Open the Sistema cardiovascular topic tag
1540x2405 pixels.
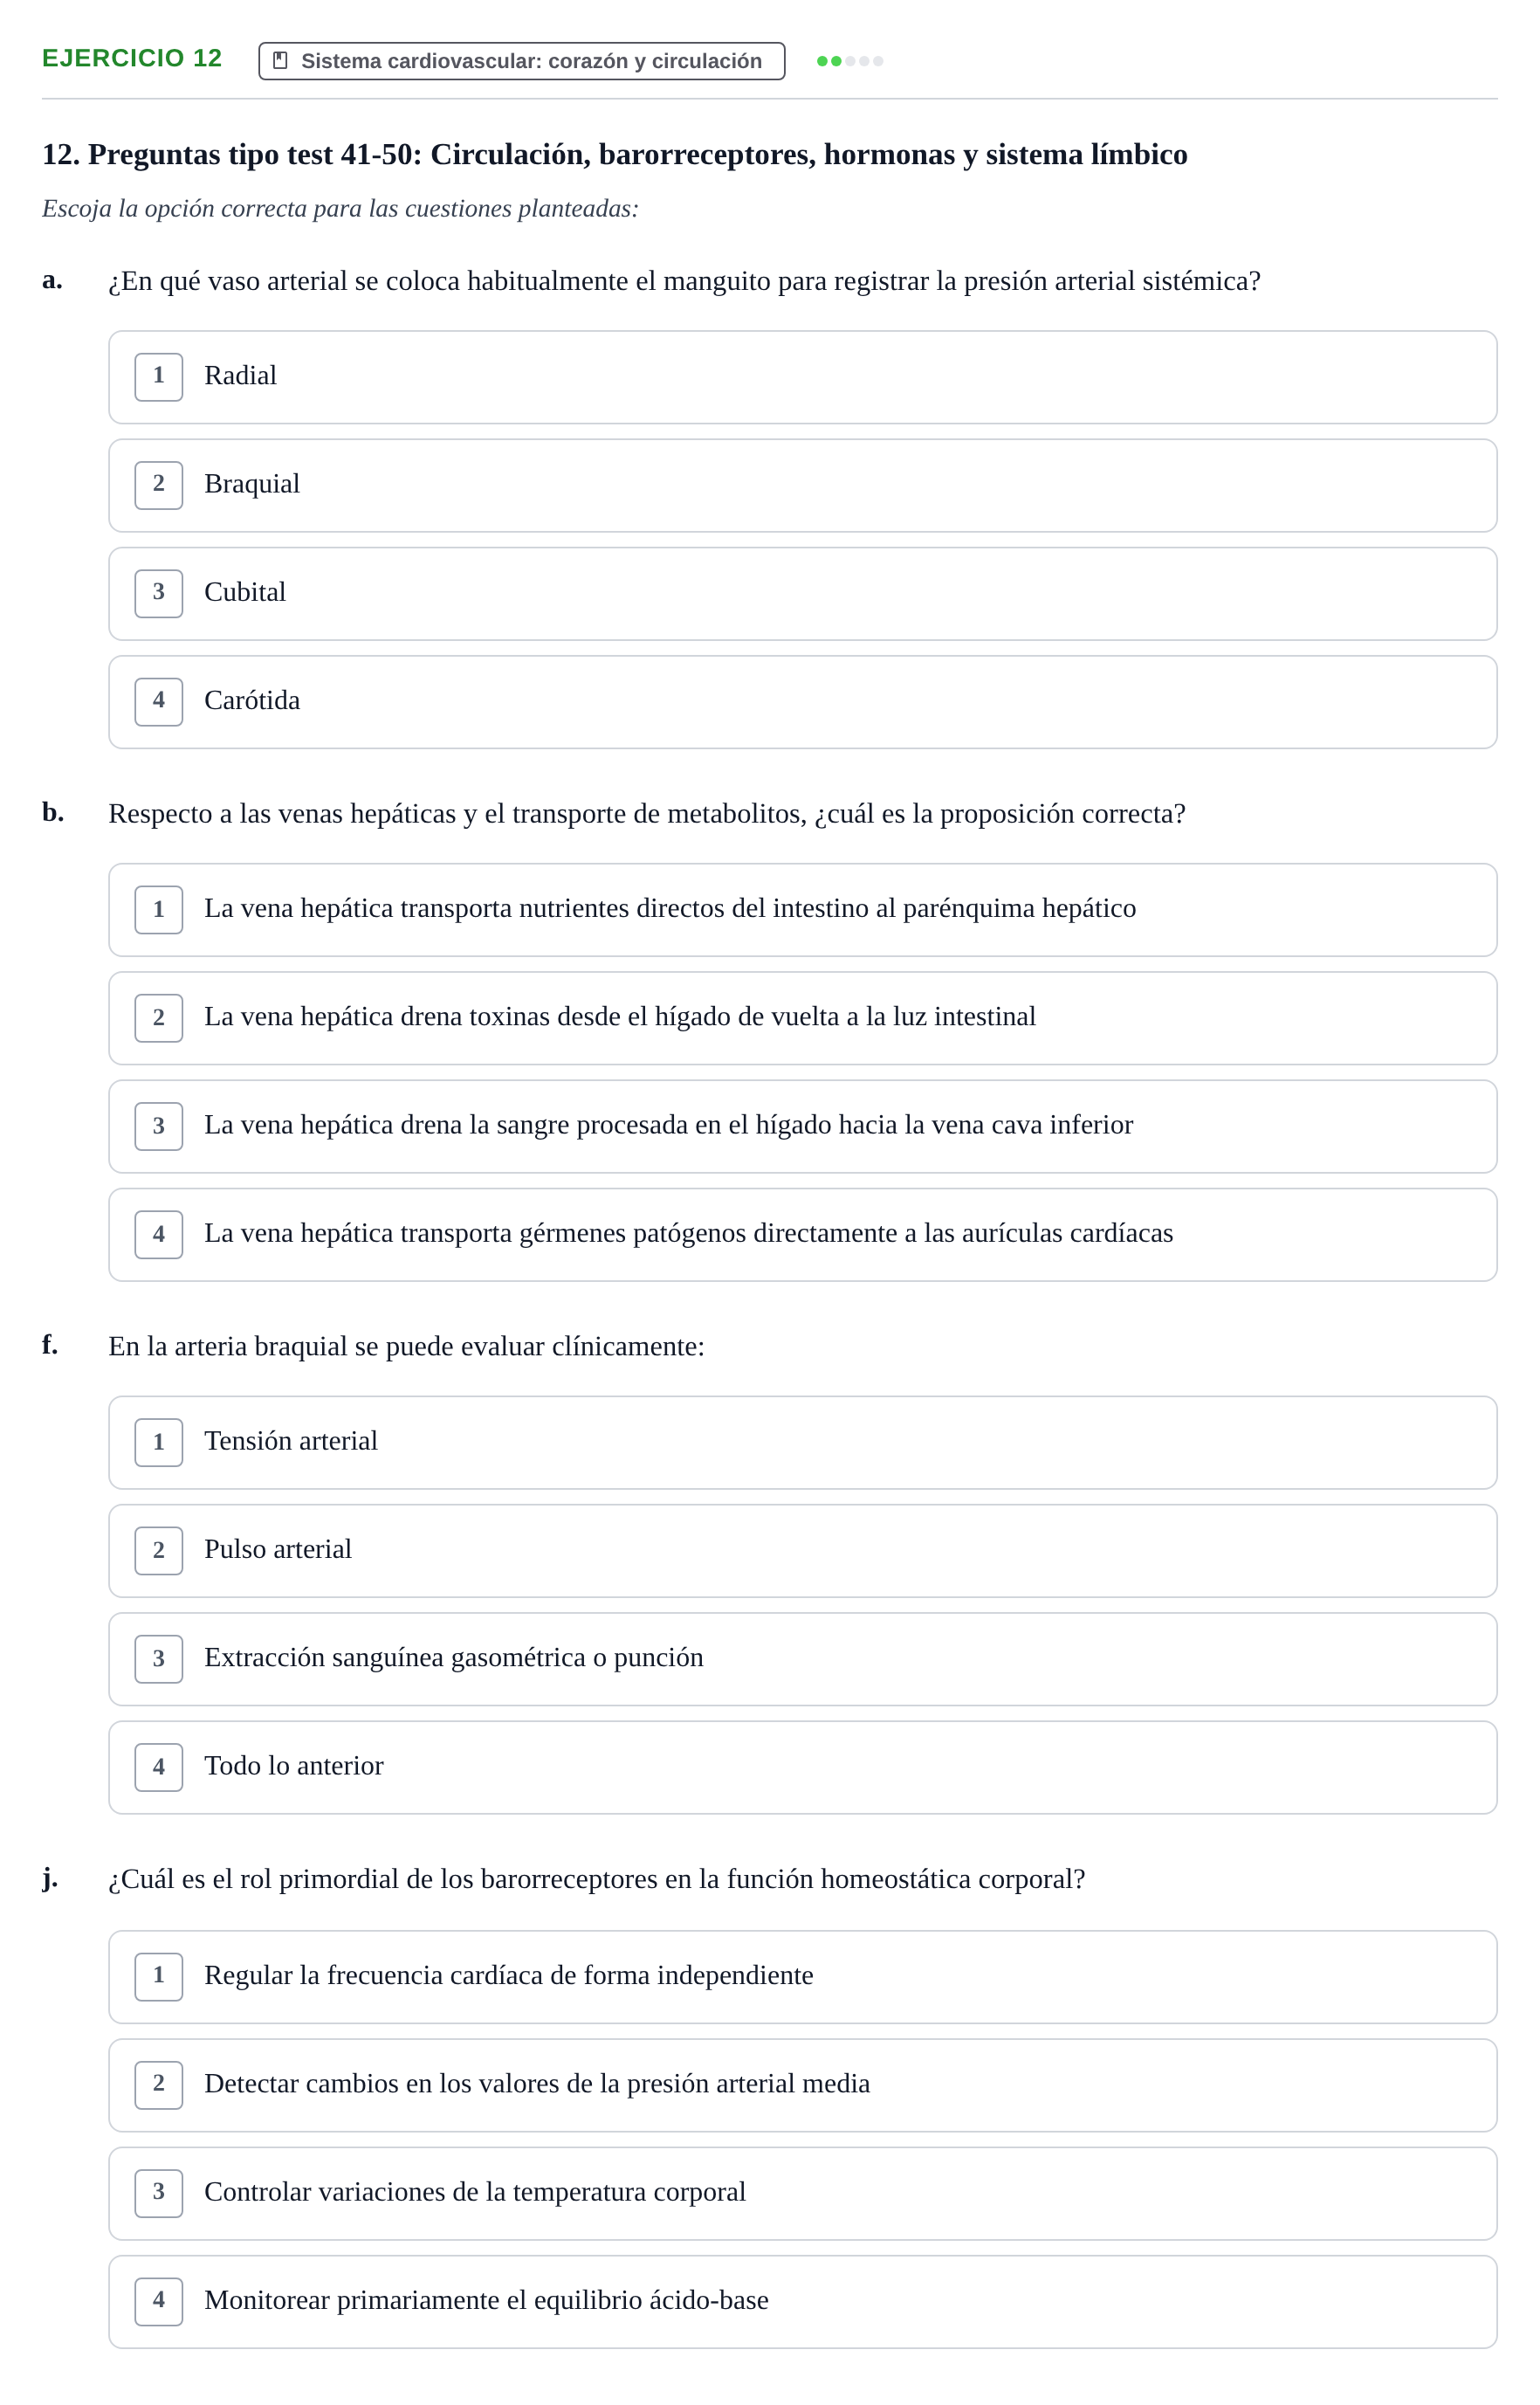[521, 61]
